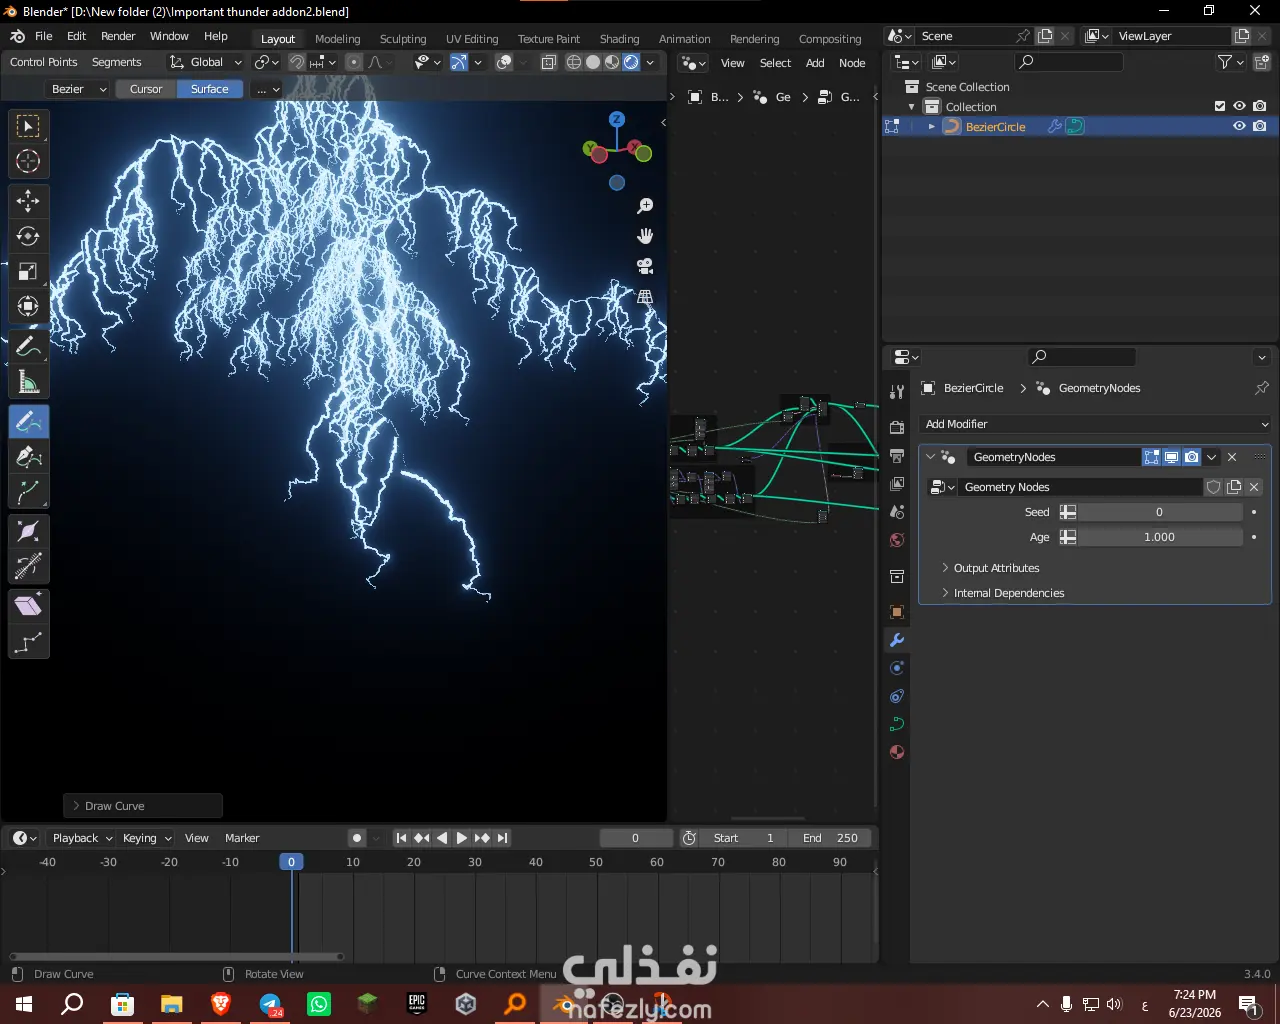Click the viewport pan hand icon
The width and height of the screenshot is (1280, 1024).
pyautogui.click(x=645, y=236)
